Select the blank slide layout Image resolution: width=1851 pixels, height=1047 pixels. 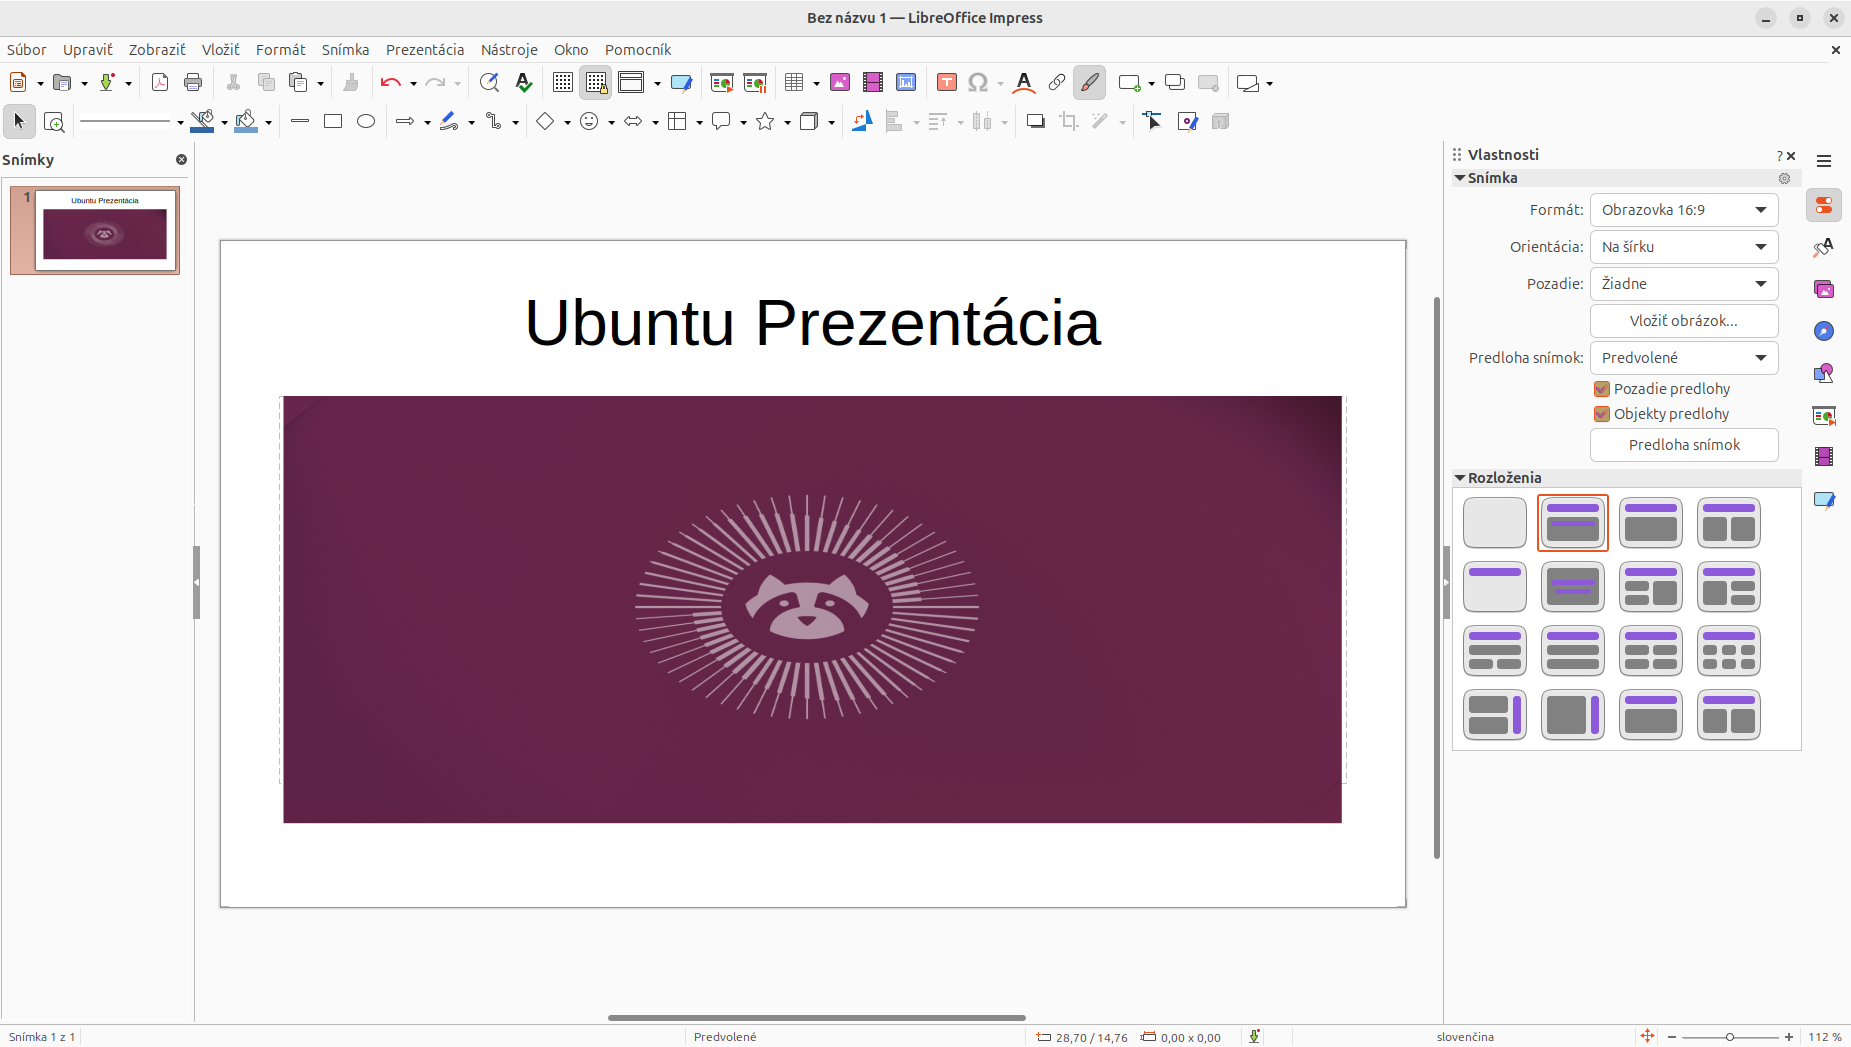point(1495,523)
